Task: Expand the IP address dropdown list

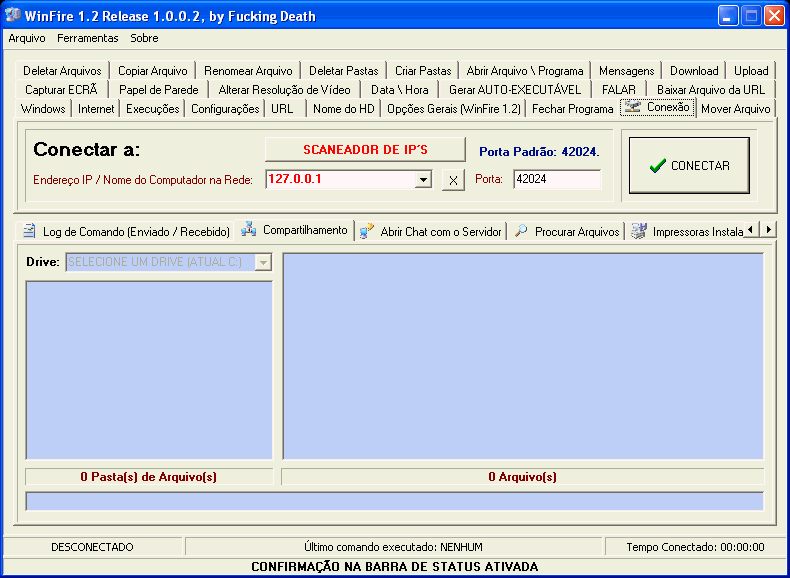Action: coord(423,180)
